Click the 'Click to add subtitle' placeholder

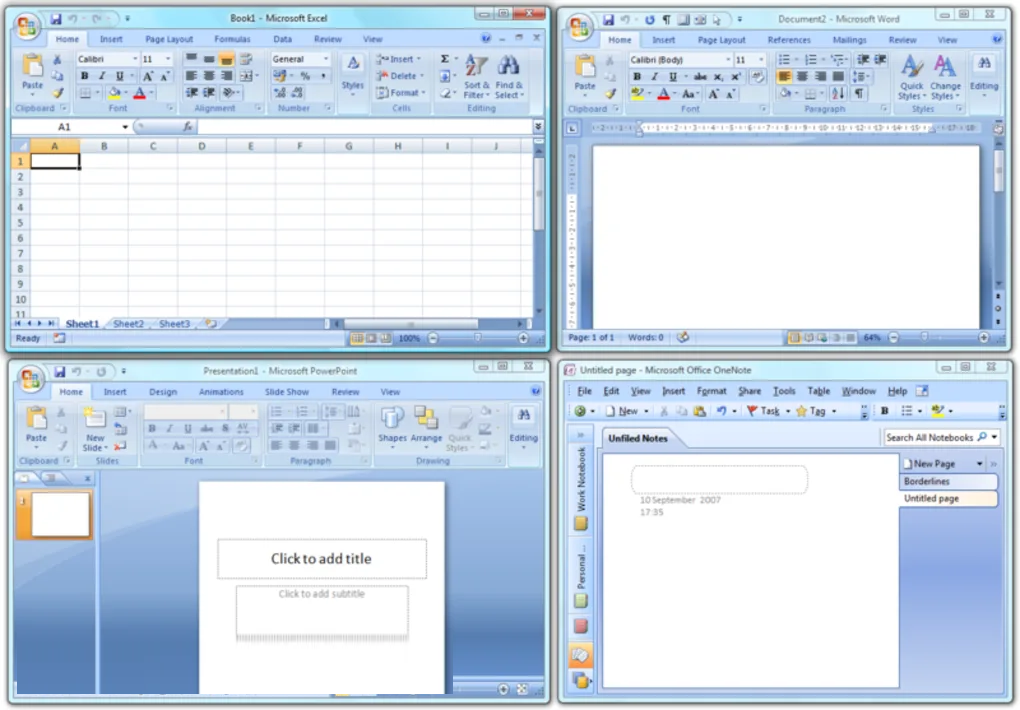[322, 611]
